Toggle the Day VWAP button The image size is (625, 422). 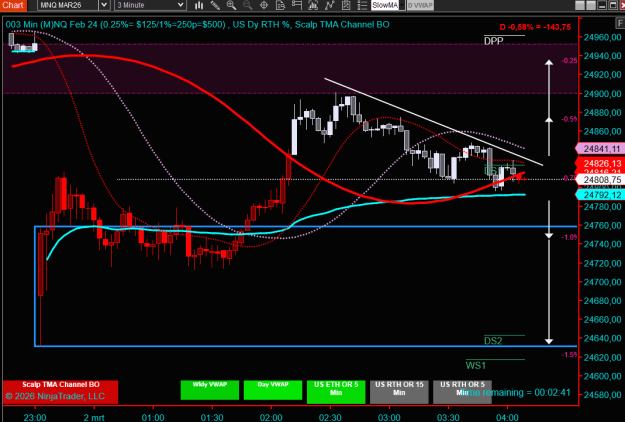pyautogui.click(x=273, y=390)
